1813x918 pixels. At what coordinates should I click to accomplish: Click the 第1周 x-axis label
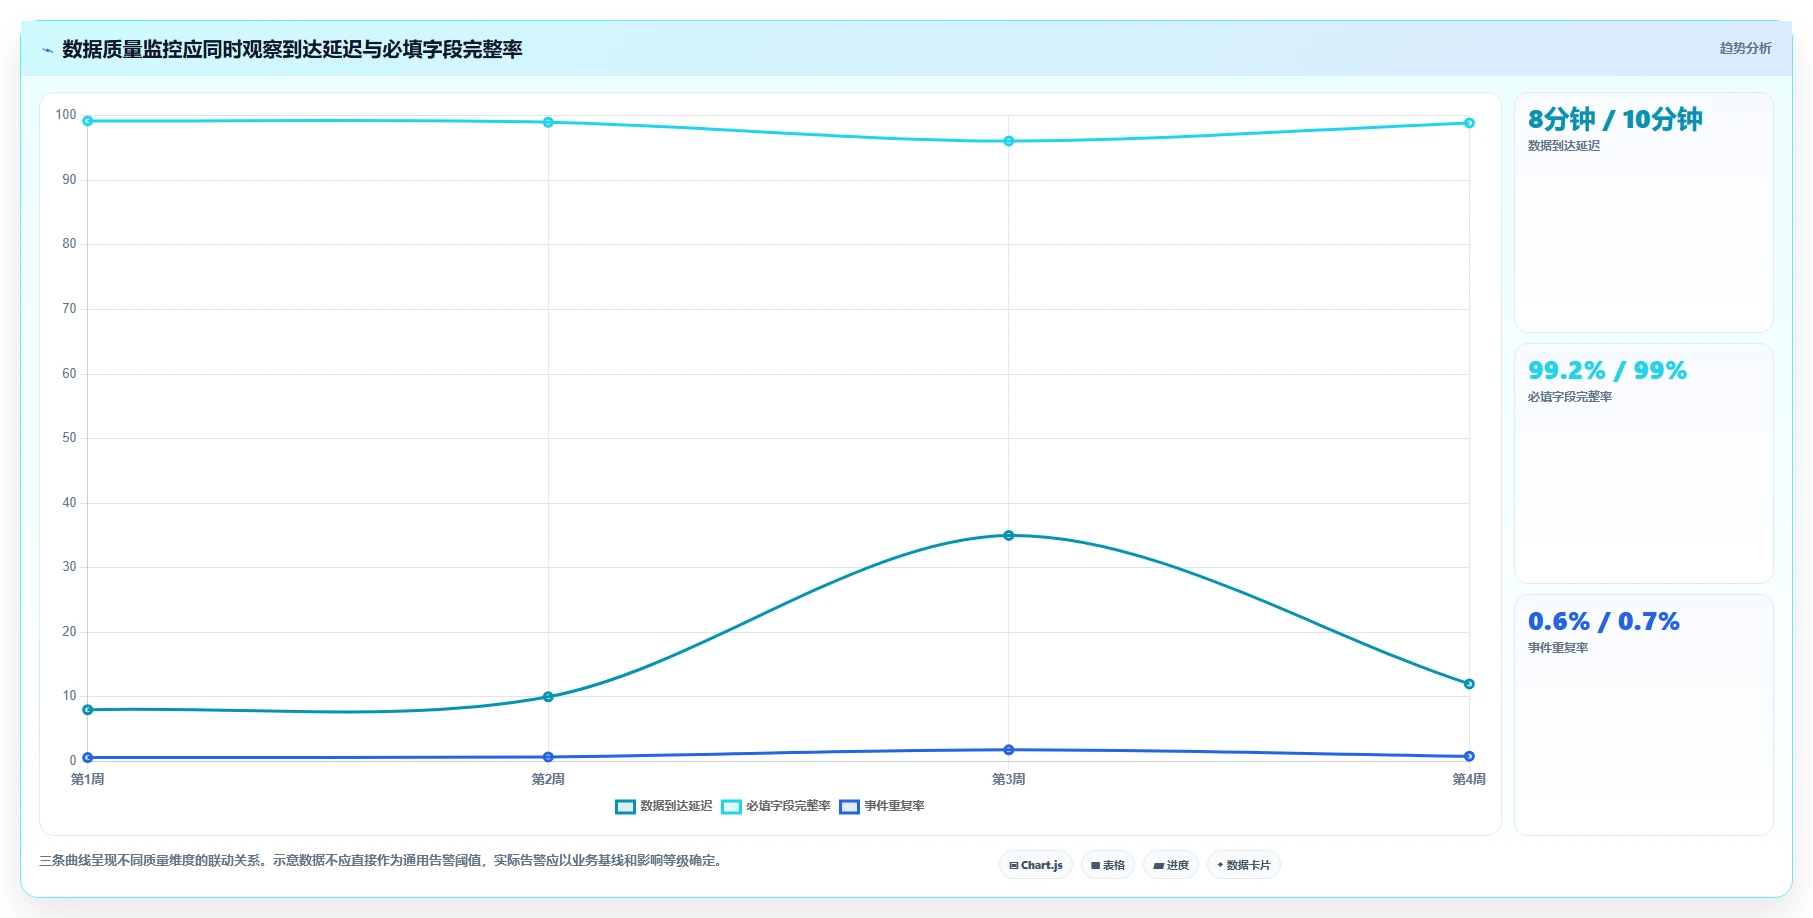88,779
